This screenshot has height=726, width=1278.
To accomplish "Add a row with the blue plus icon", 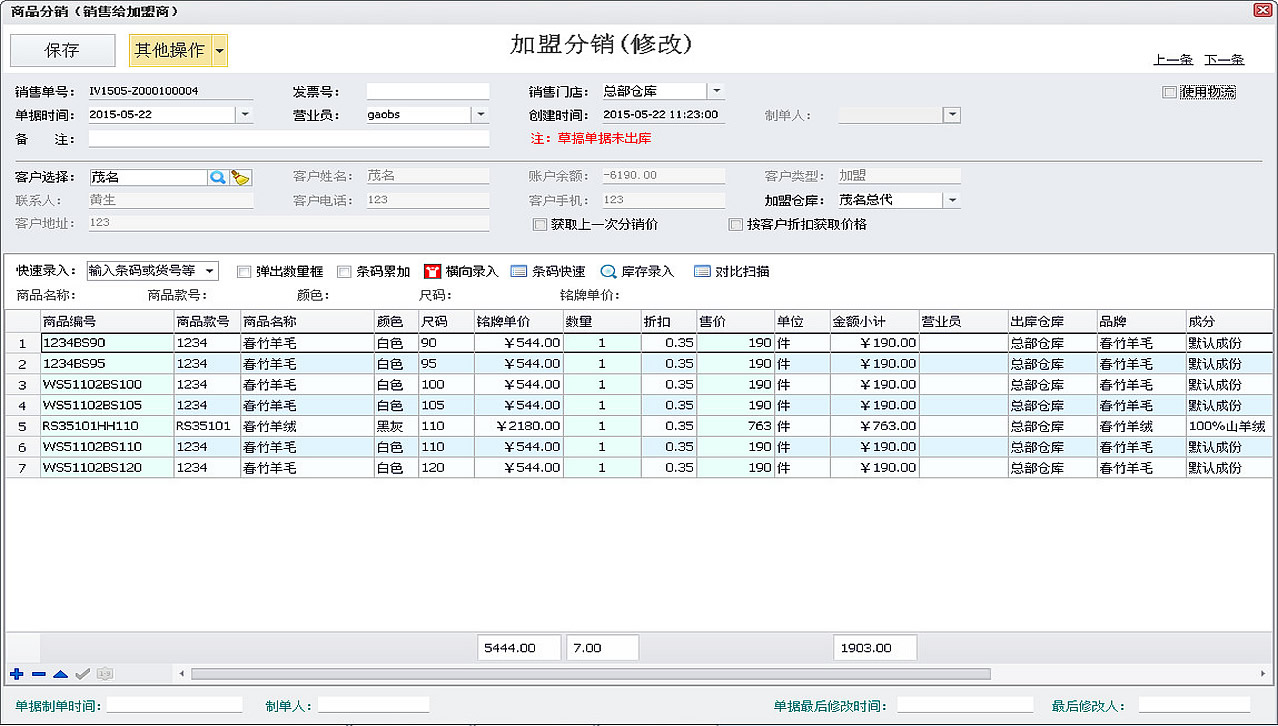I will coord(16,674).
